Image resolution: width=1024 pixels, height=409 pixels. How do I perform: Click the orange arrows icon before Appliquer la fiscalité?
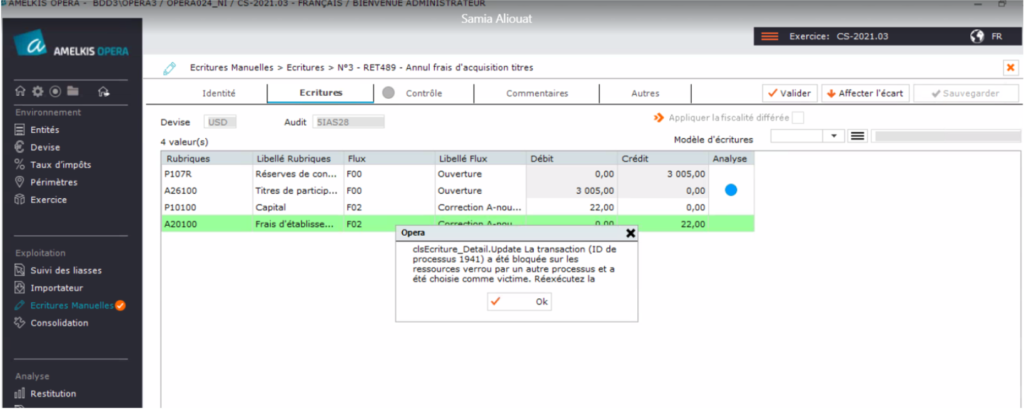(x=658, y=118)
